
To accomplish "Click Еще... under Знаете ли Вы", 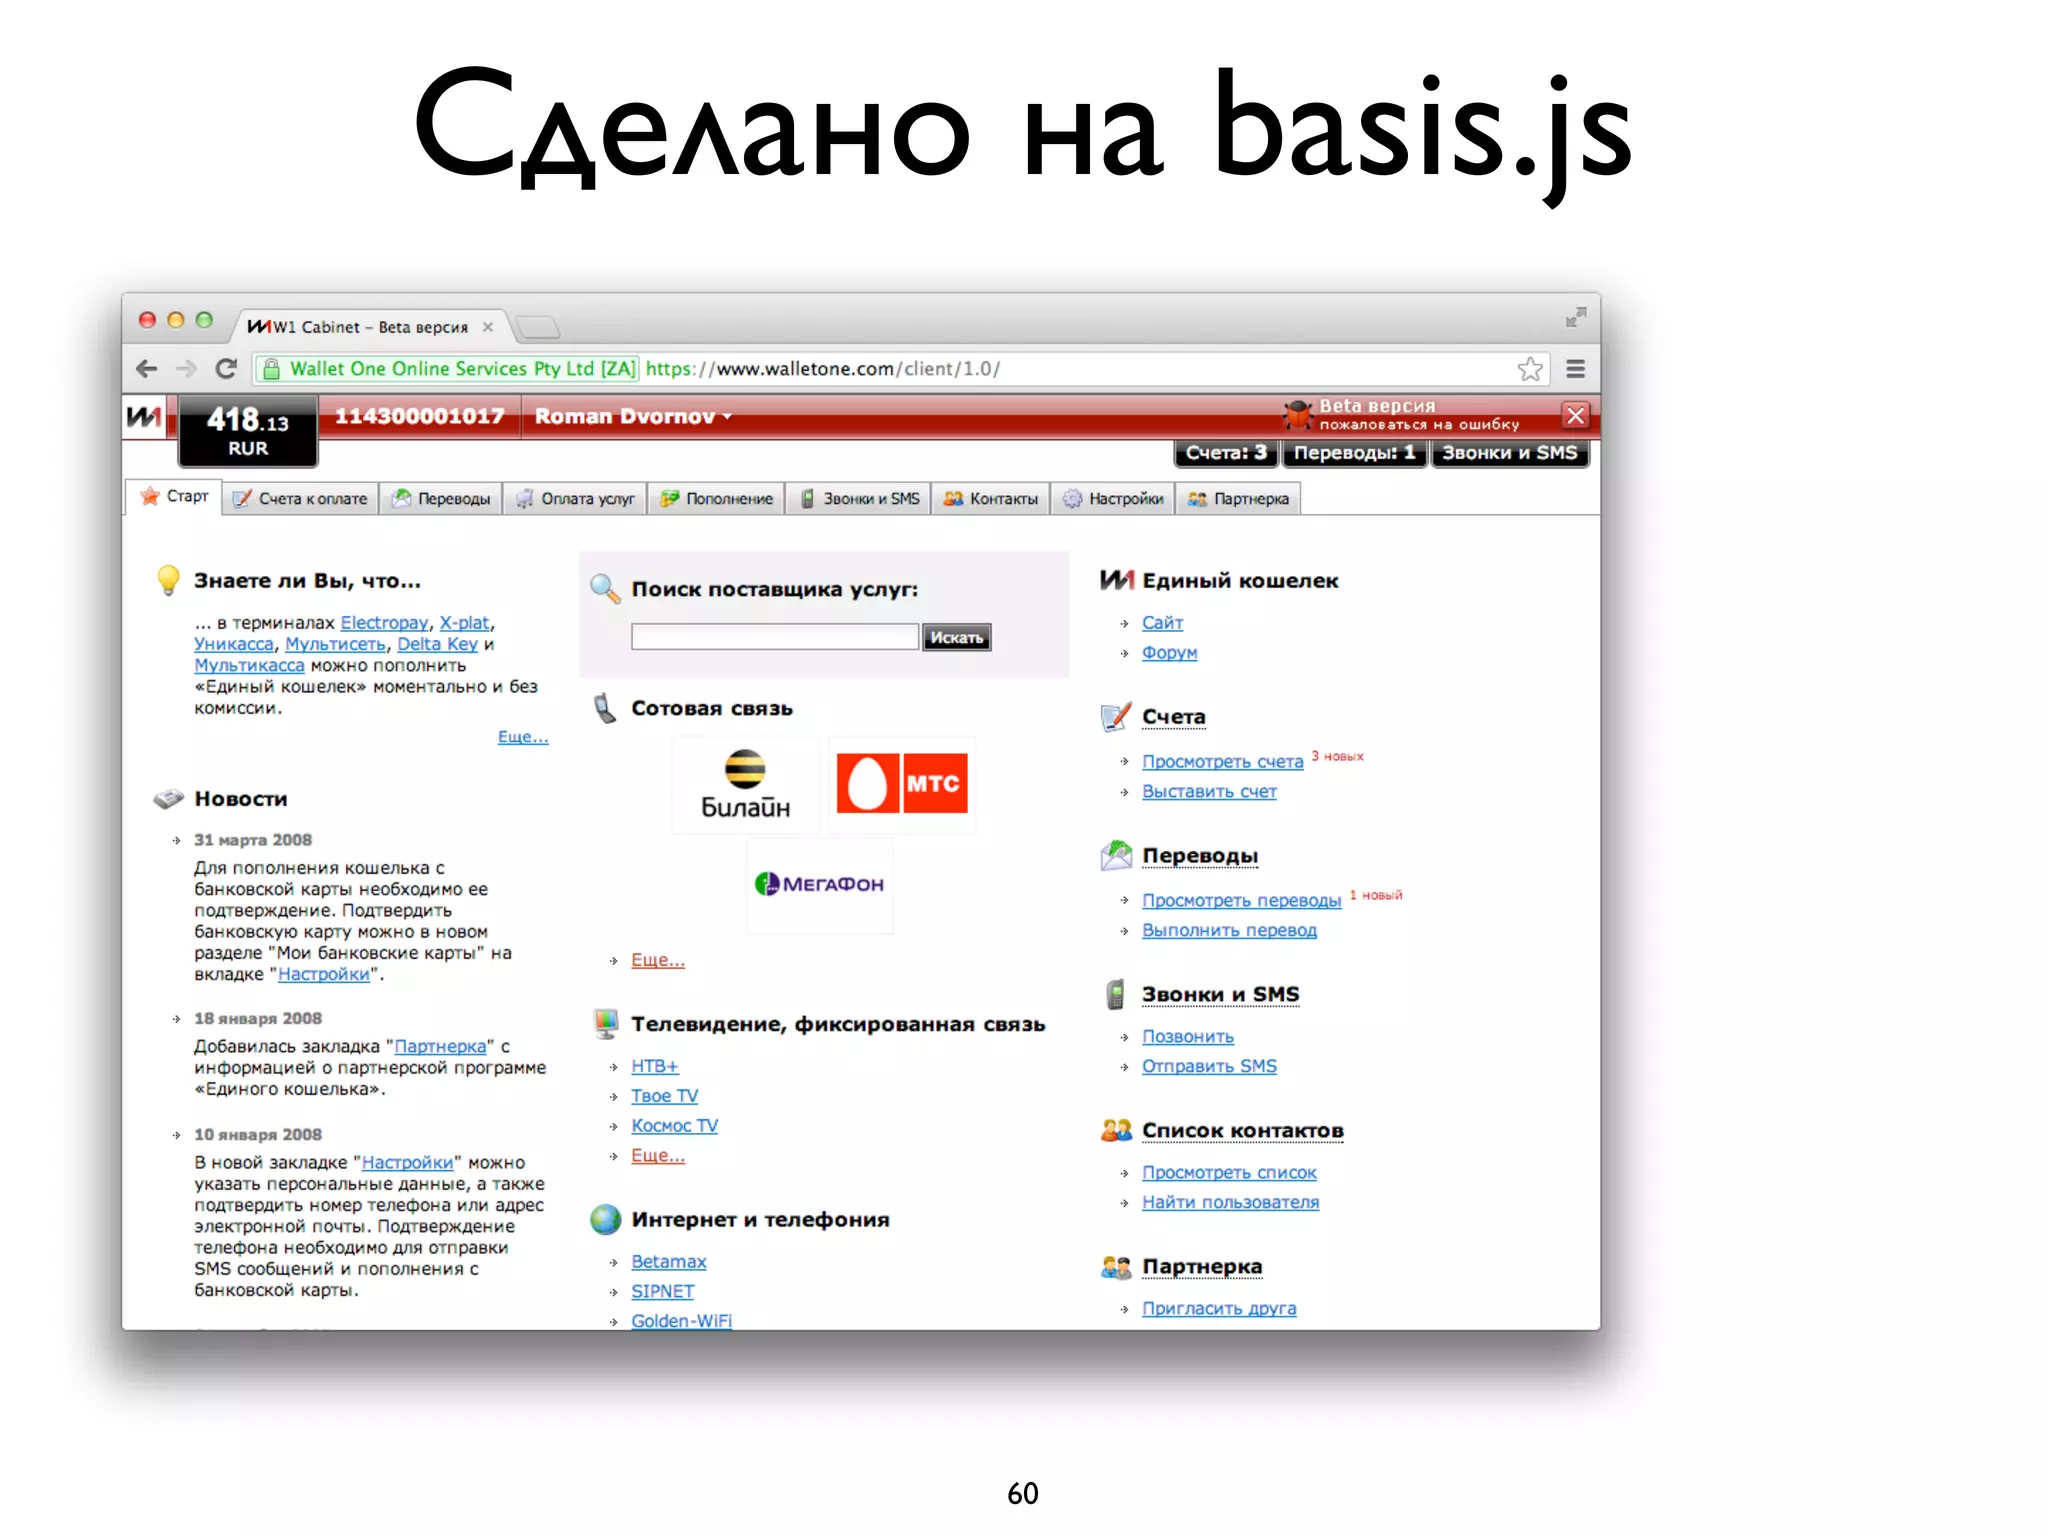I will click(x=523, y=737).
